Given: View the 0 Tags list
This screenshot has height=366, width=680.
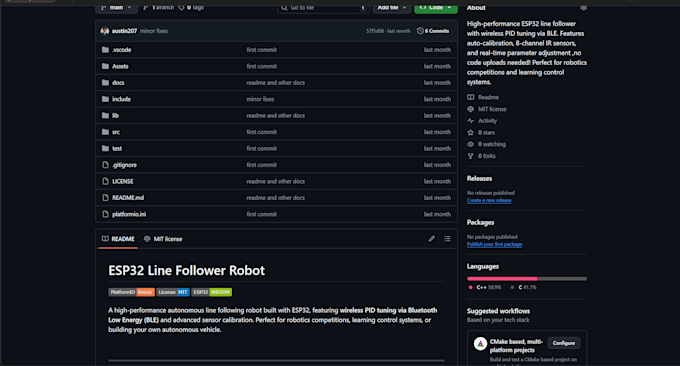Looking at the screenshot, I should click(191, 7).
